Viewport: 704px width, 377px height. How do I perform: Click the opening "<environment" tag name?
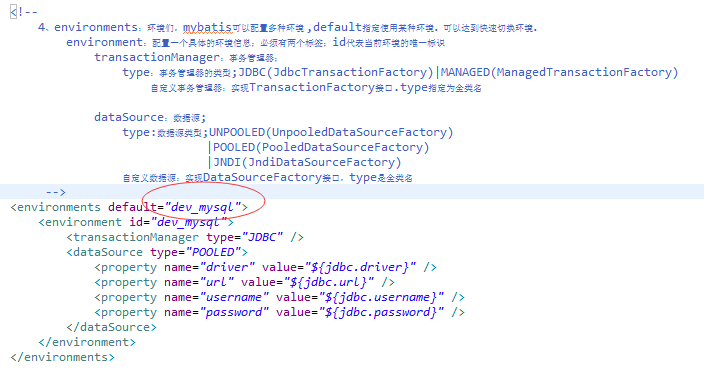(x=80, y=222)
